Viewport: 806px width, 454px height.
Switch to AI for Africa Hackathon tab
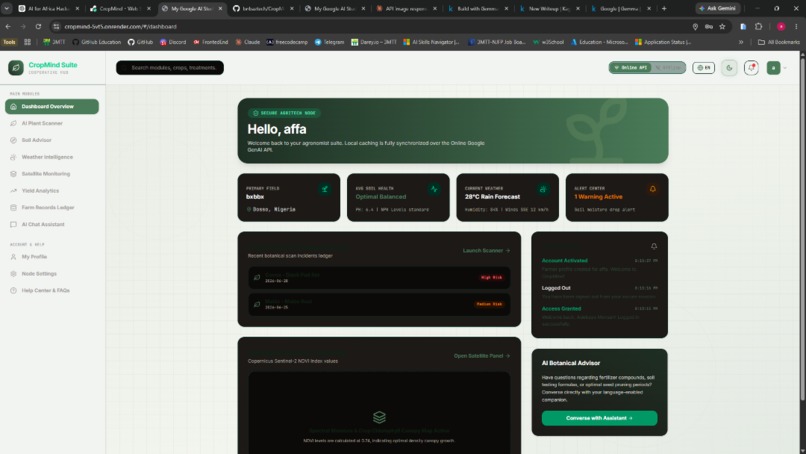[x=49, y=9]
